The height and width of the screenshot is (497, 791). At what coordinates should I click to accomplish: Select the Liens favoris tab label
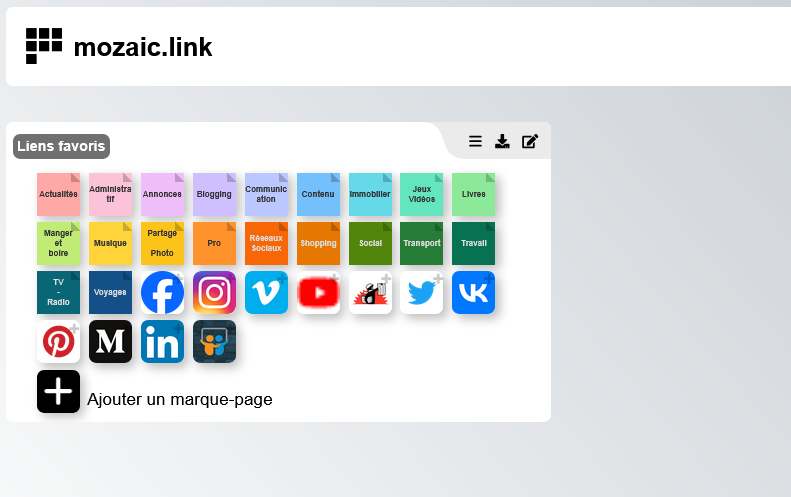[x=62, y=146]
